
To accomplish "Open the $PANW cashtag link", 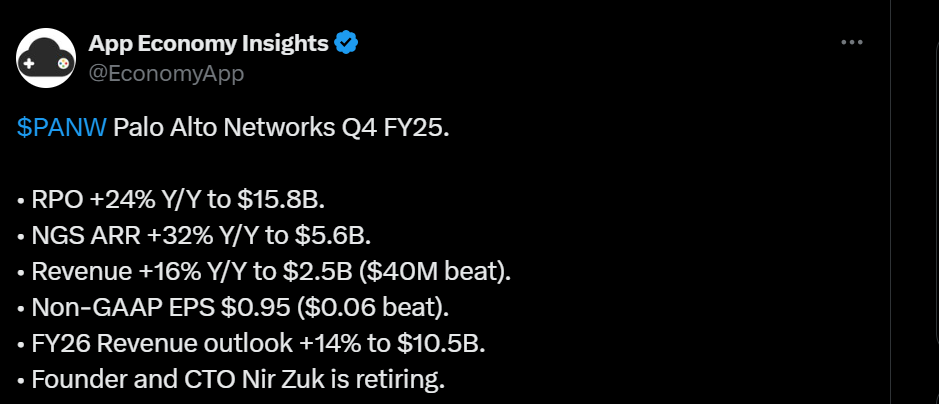I will [61, 130].
